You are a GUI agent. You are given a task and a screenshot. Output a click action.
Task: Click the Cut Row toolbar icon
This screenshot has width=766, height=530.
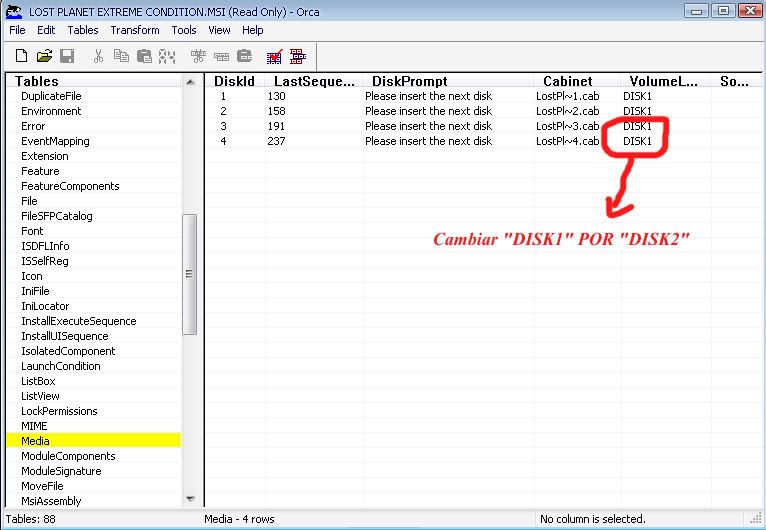coord(198,56)
